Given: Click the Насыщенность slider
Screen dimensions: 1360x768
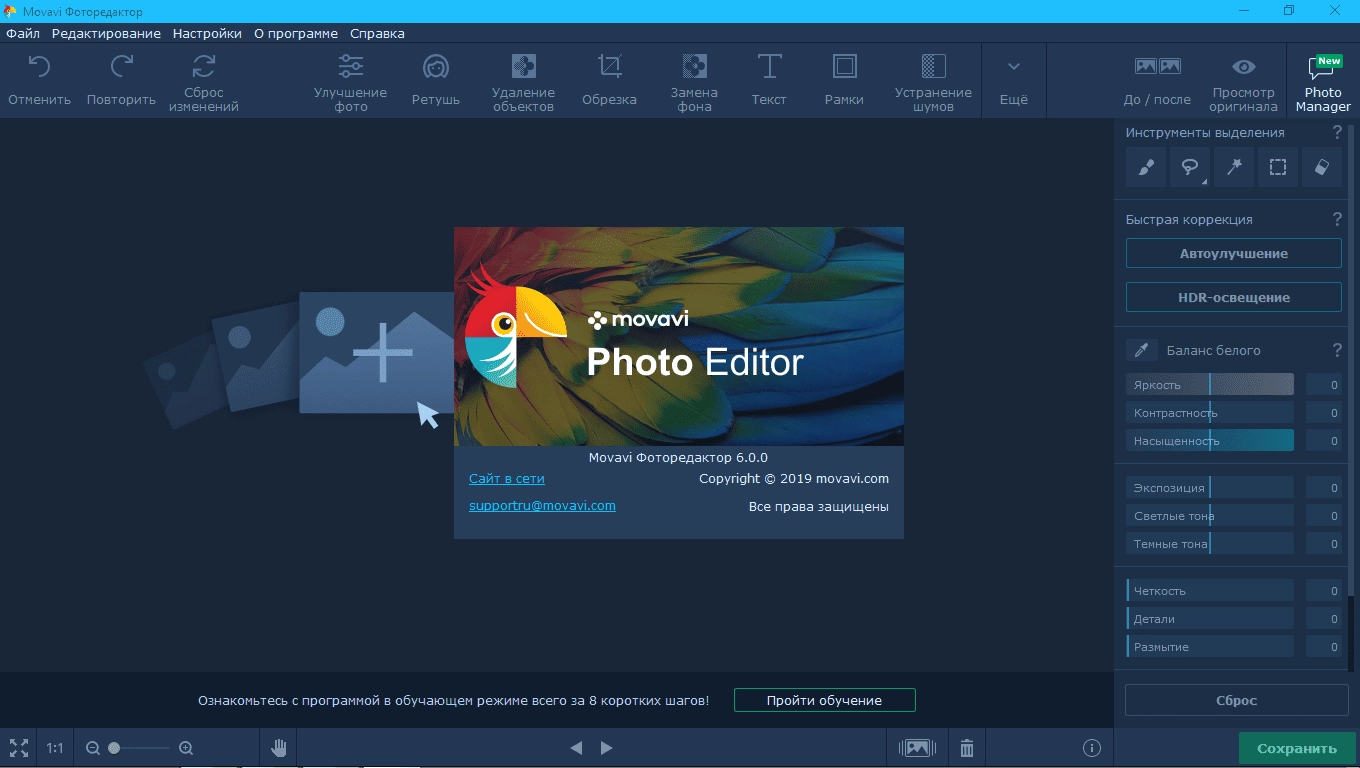Looking at the screenshot, I should point(1210,441).
